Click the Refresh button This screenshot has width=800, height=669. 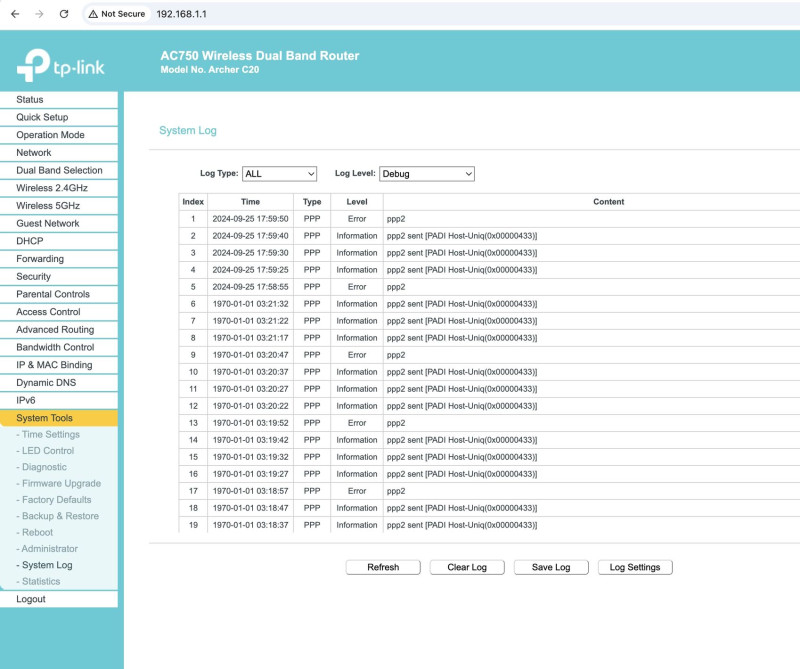tap(383, 567)
